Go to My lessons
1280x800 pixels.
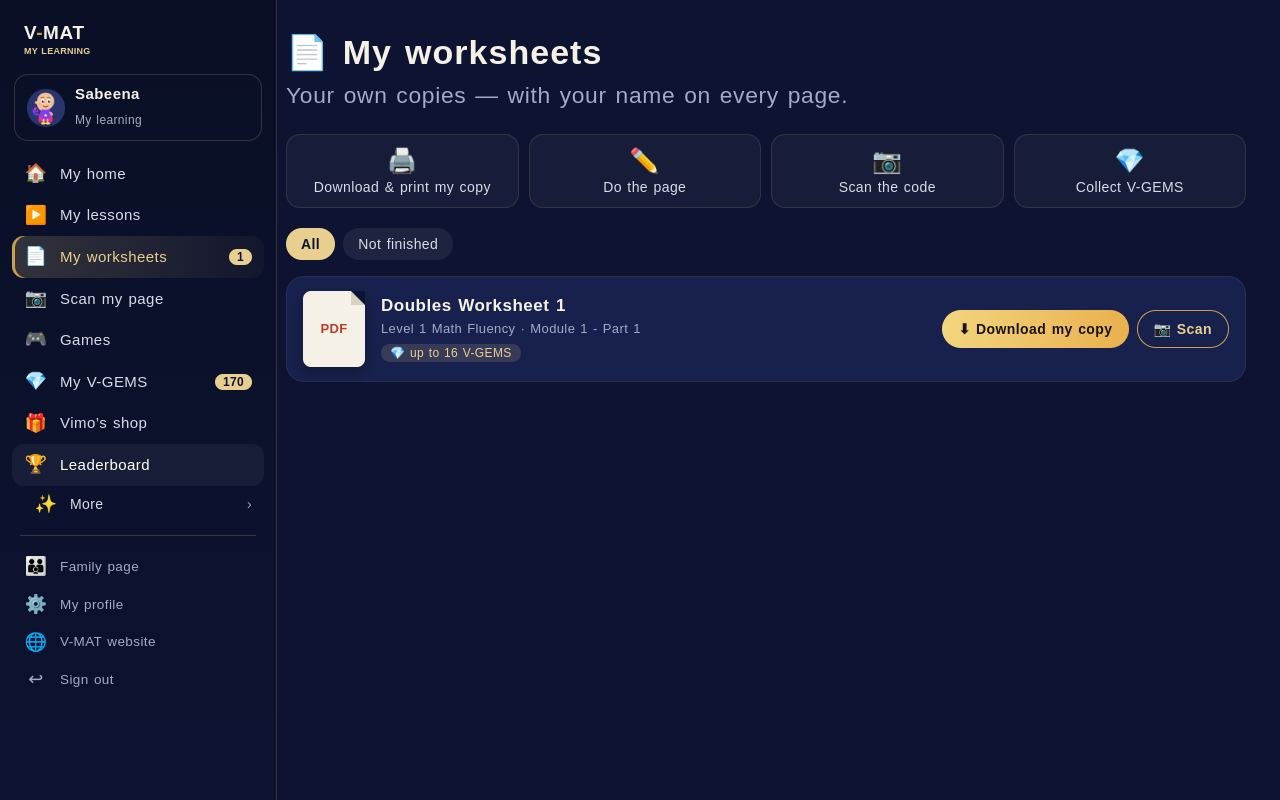[138, 215]
